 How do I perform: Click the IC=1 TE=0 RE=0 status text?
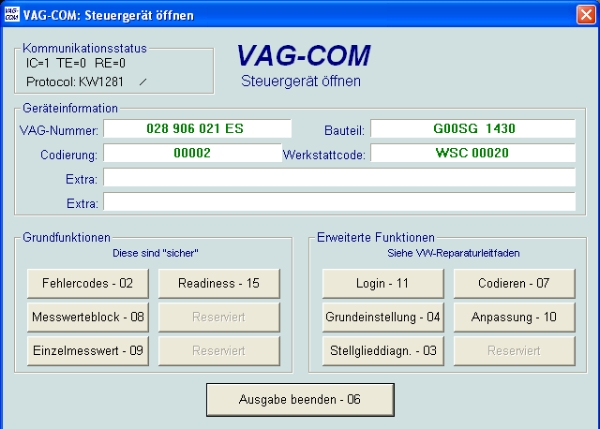(76, 63)
